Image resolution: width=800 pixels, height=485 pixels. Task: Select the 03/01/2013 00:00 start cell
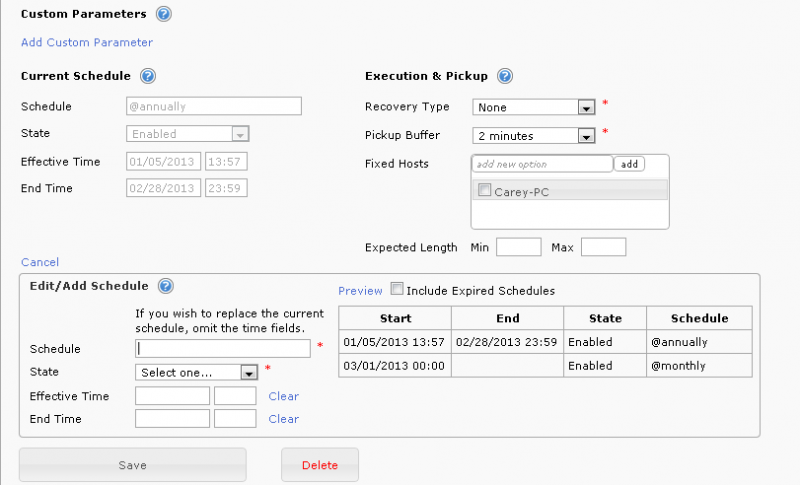(395, 366)
